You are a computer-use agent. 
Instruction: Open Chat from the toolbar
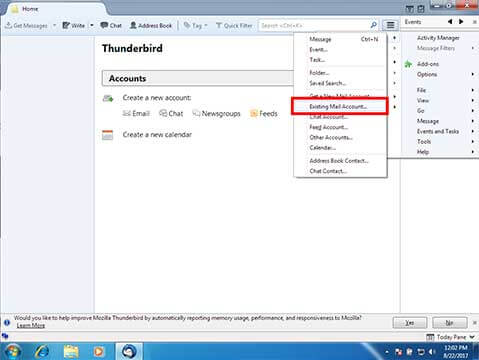pyautogui.click(x=111, y=25)
